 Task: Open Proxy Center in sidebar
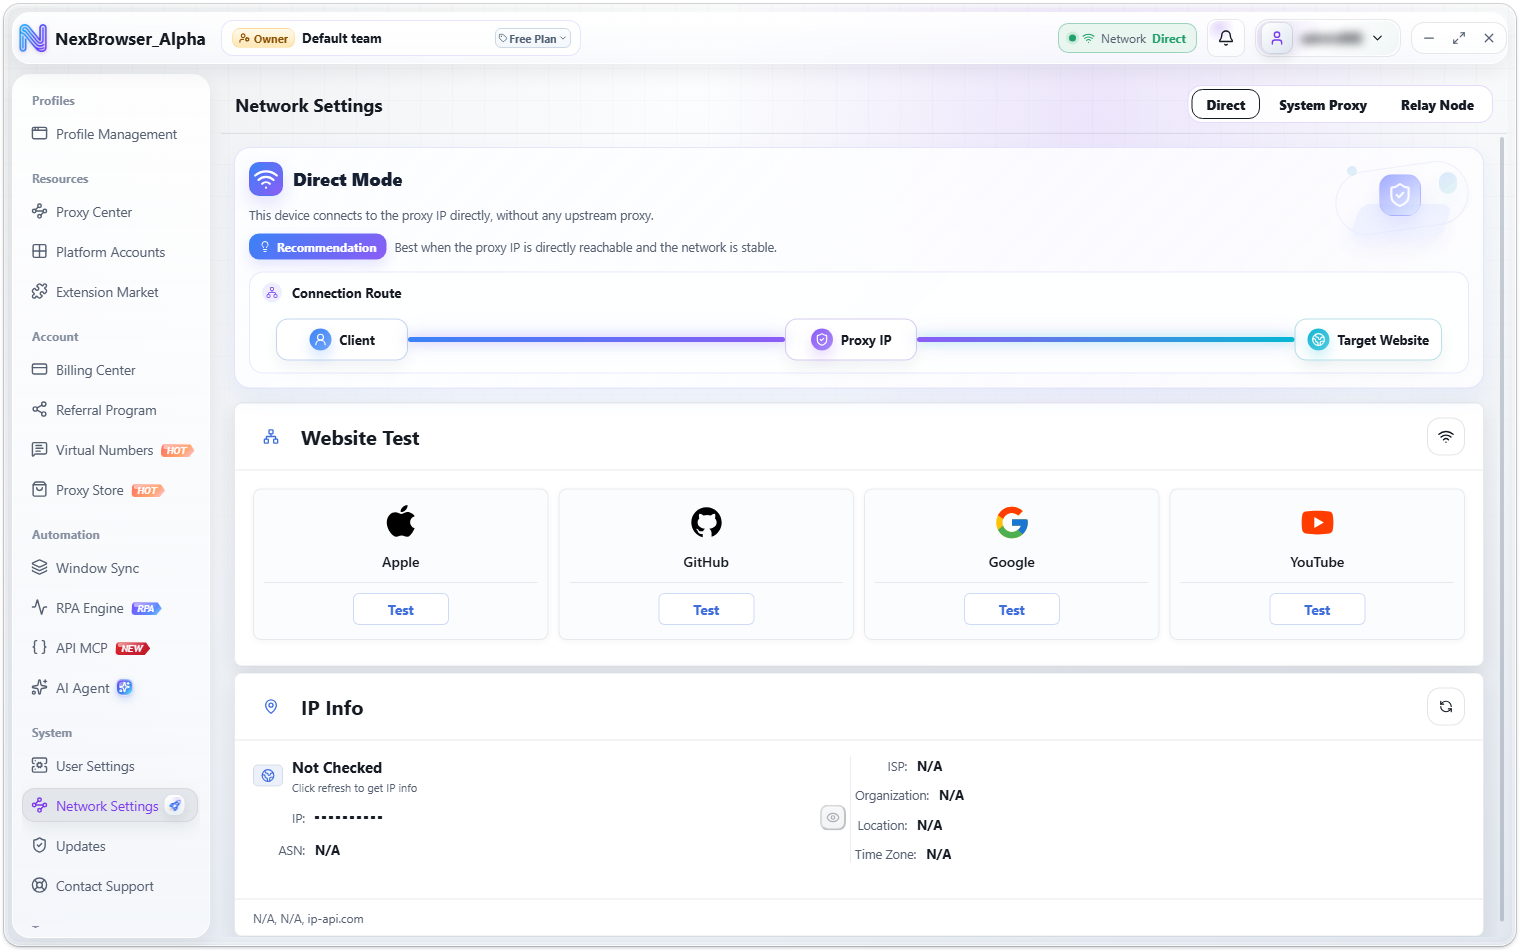point(110,212)
